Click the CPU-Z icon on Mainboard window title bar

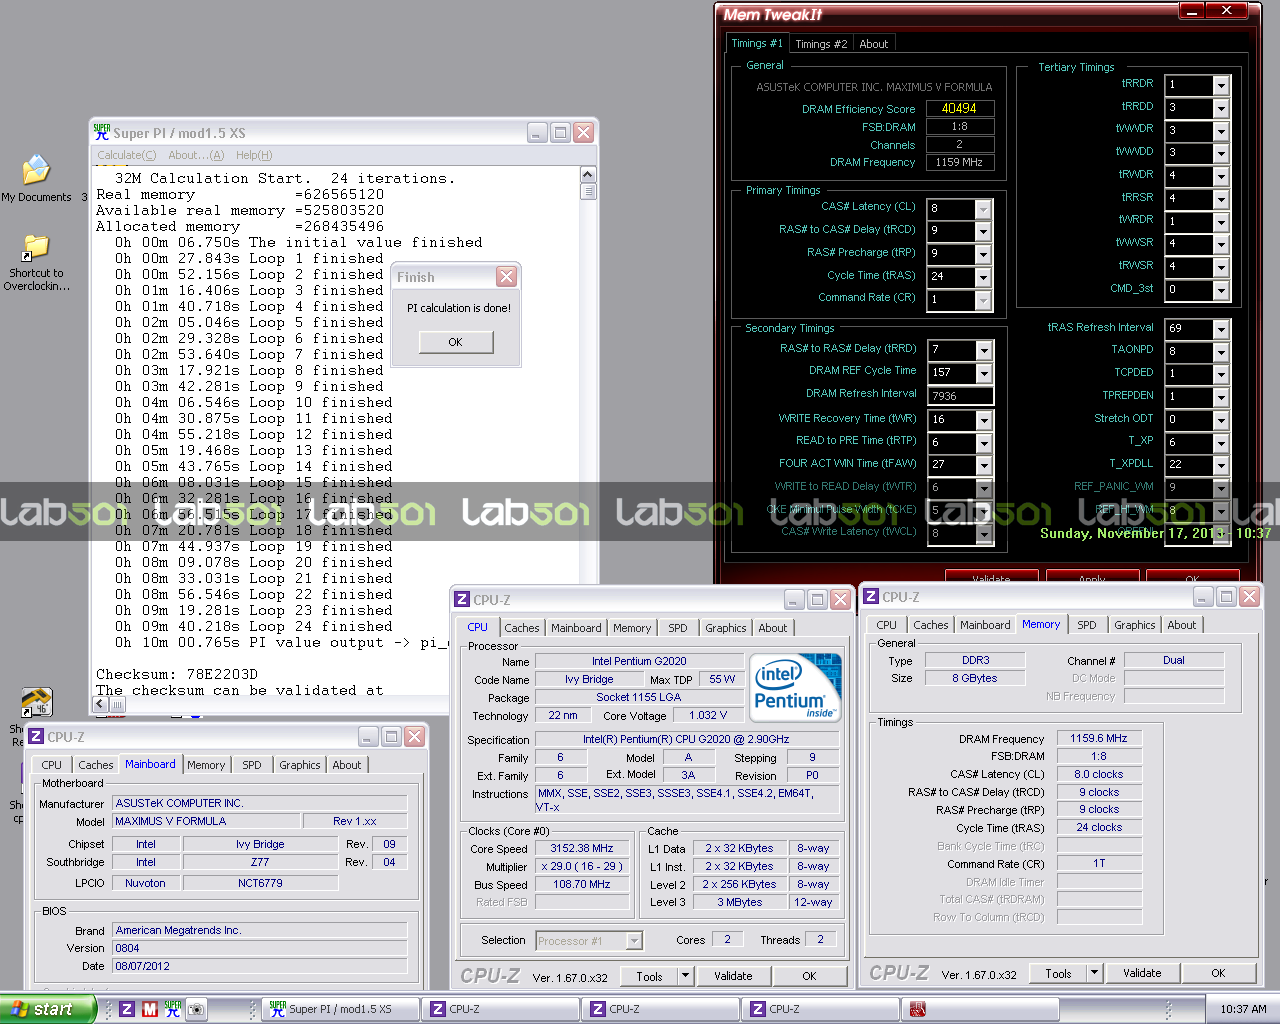(36, 736)
